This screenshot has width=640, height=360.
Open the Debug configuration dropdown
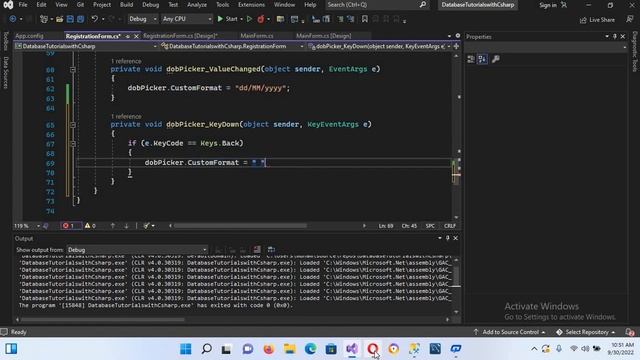click(143, 19)
